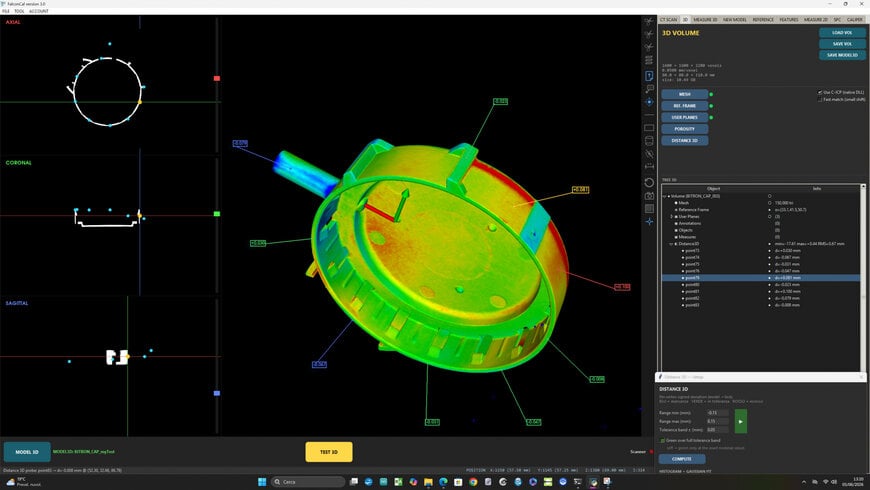Screen dimensions: 870x490
Task: Click the reset rotation view icon
Action: coord(649,183)
